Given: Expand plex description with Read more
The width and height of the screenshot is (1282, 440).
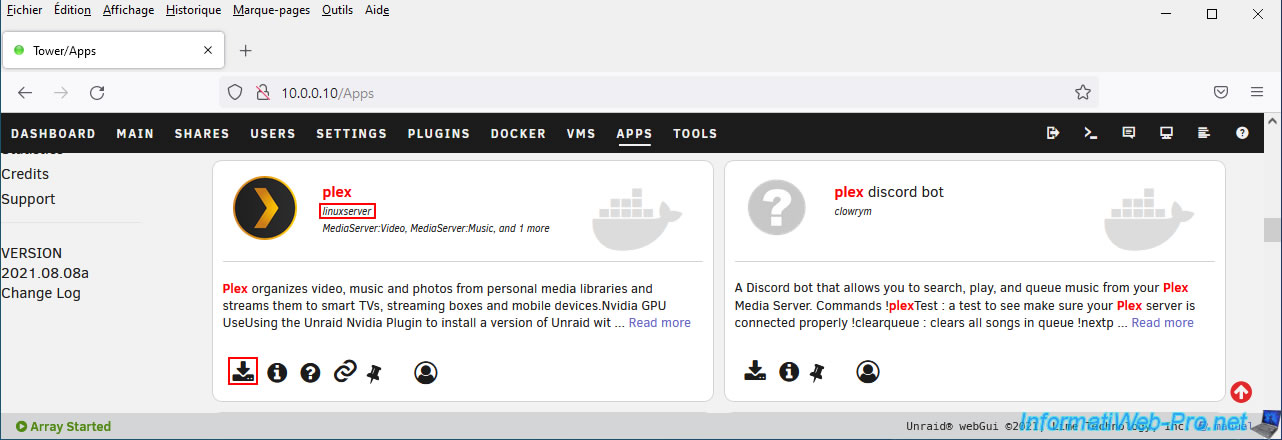Looking at the screenshot, I should click(659, 322).
